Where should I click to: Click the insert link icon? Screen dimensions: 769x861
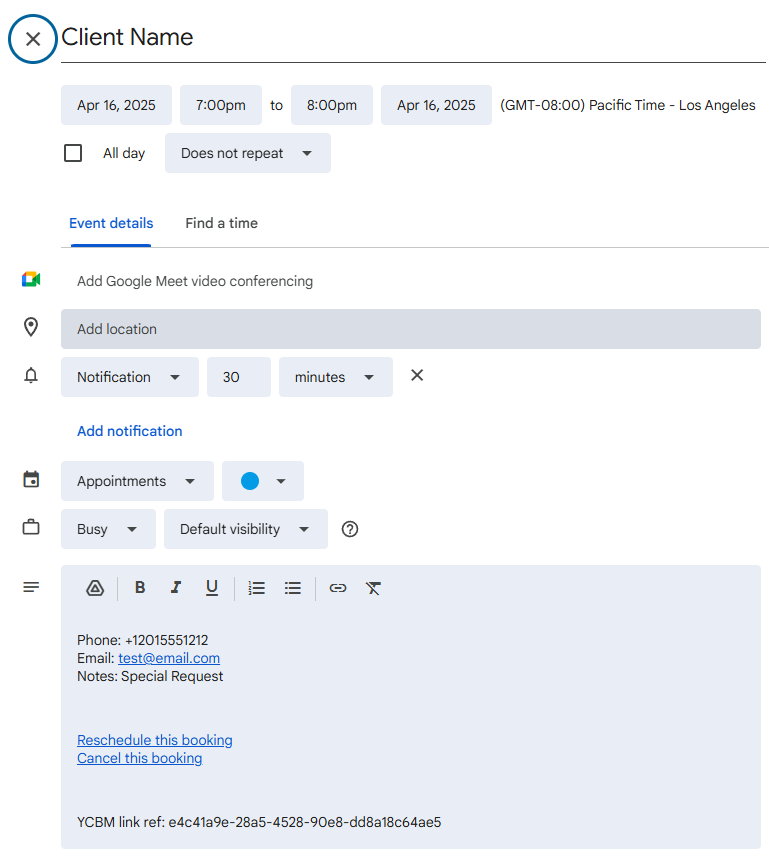[338, 588]
